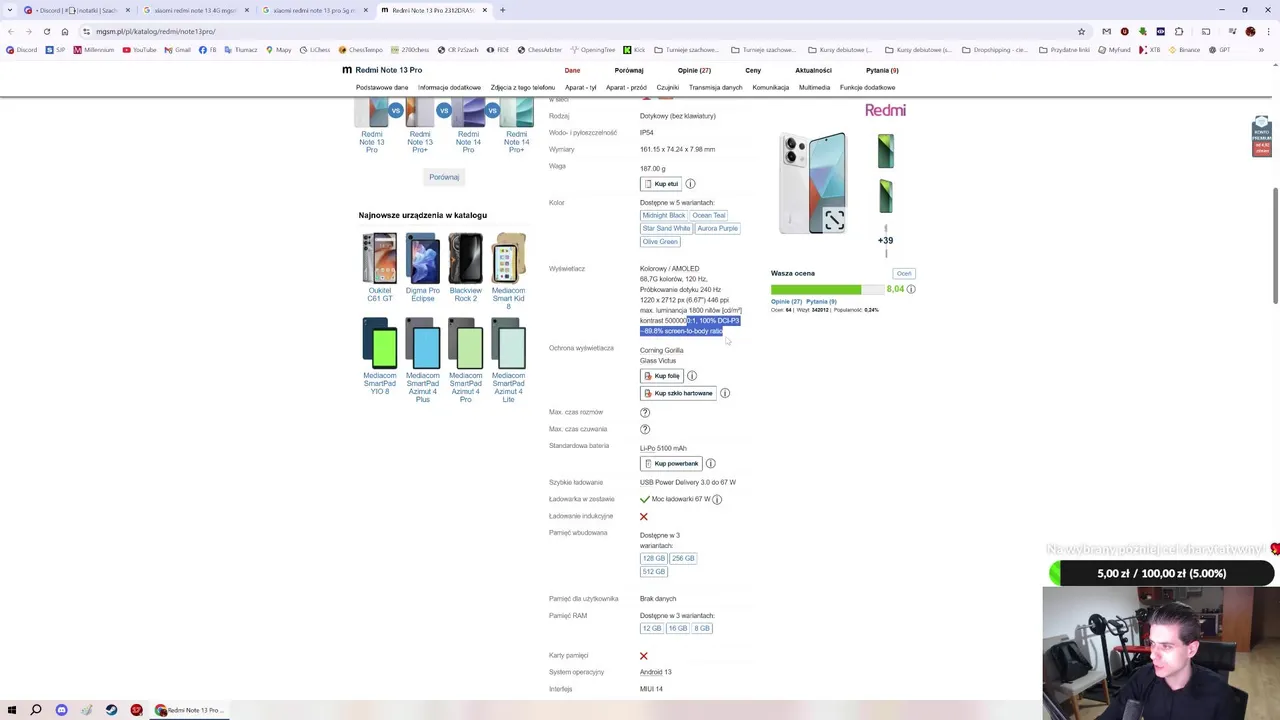Open Aktualności page menu item
This screenshot has width=1280, height=720.
(x=813, y=70)
